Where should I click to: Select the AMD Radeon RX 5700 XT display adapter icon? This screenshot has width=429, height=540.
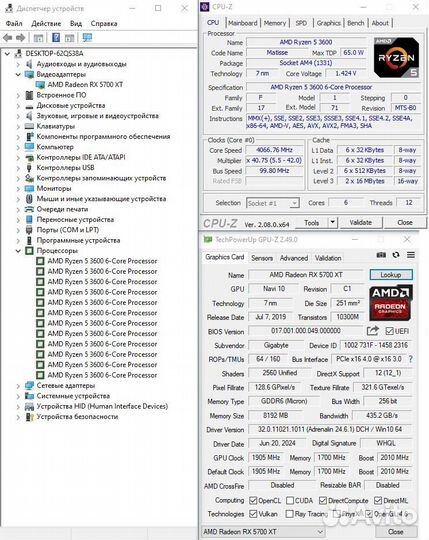[40, 85]
